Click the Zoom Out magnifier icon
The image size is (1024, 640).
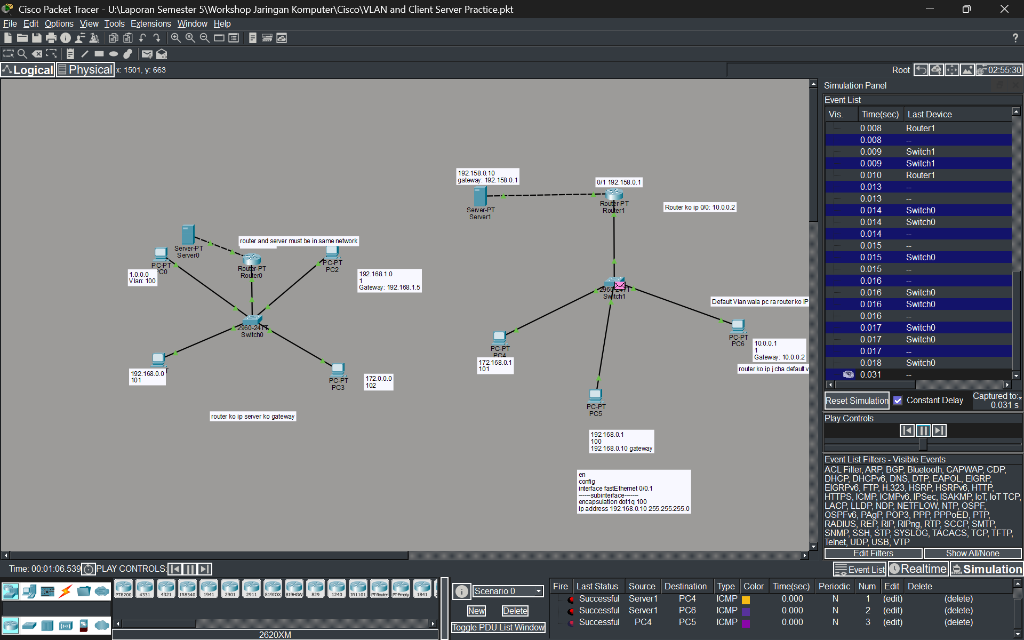pyautogui.click(x=204, y=38)
